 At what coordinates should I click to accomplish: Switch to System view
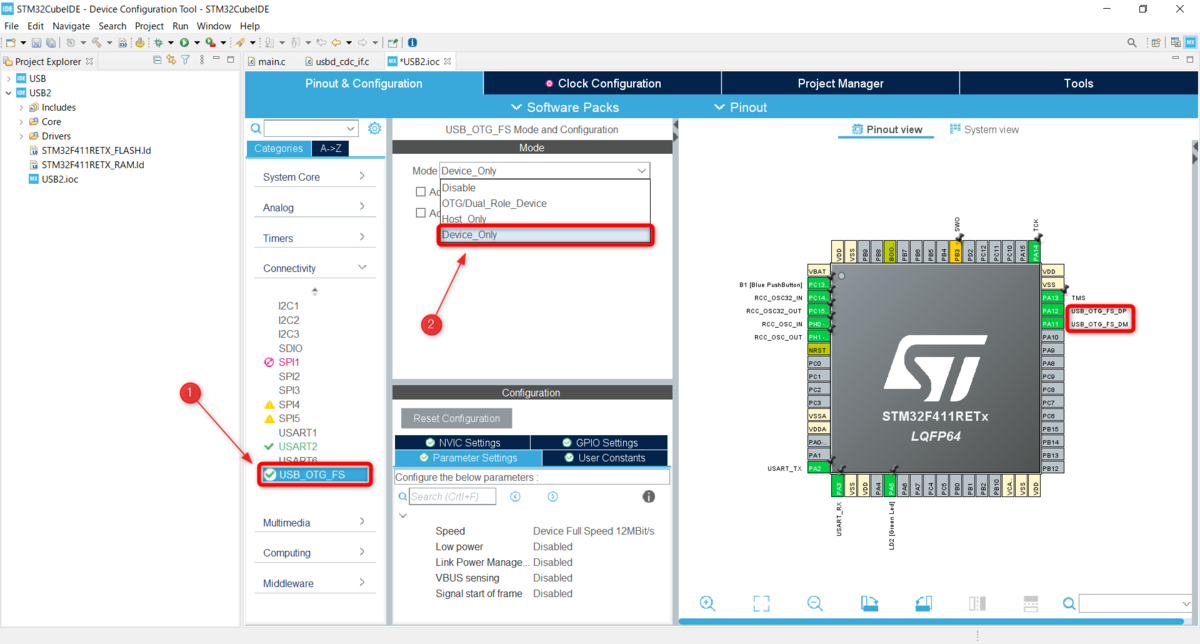click(984, 130)
